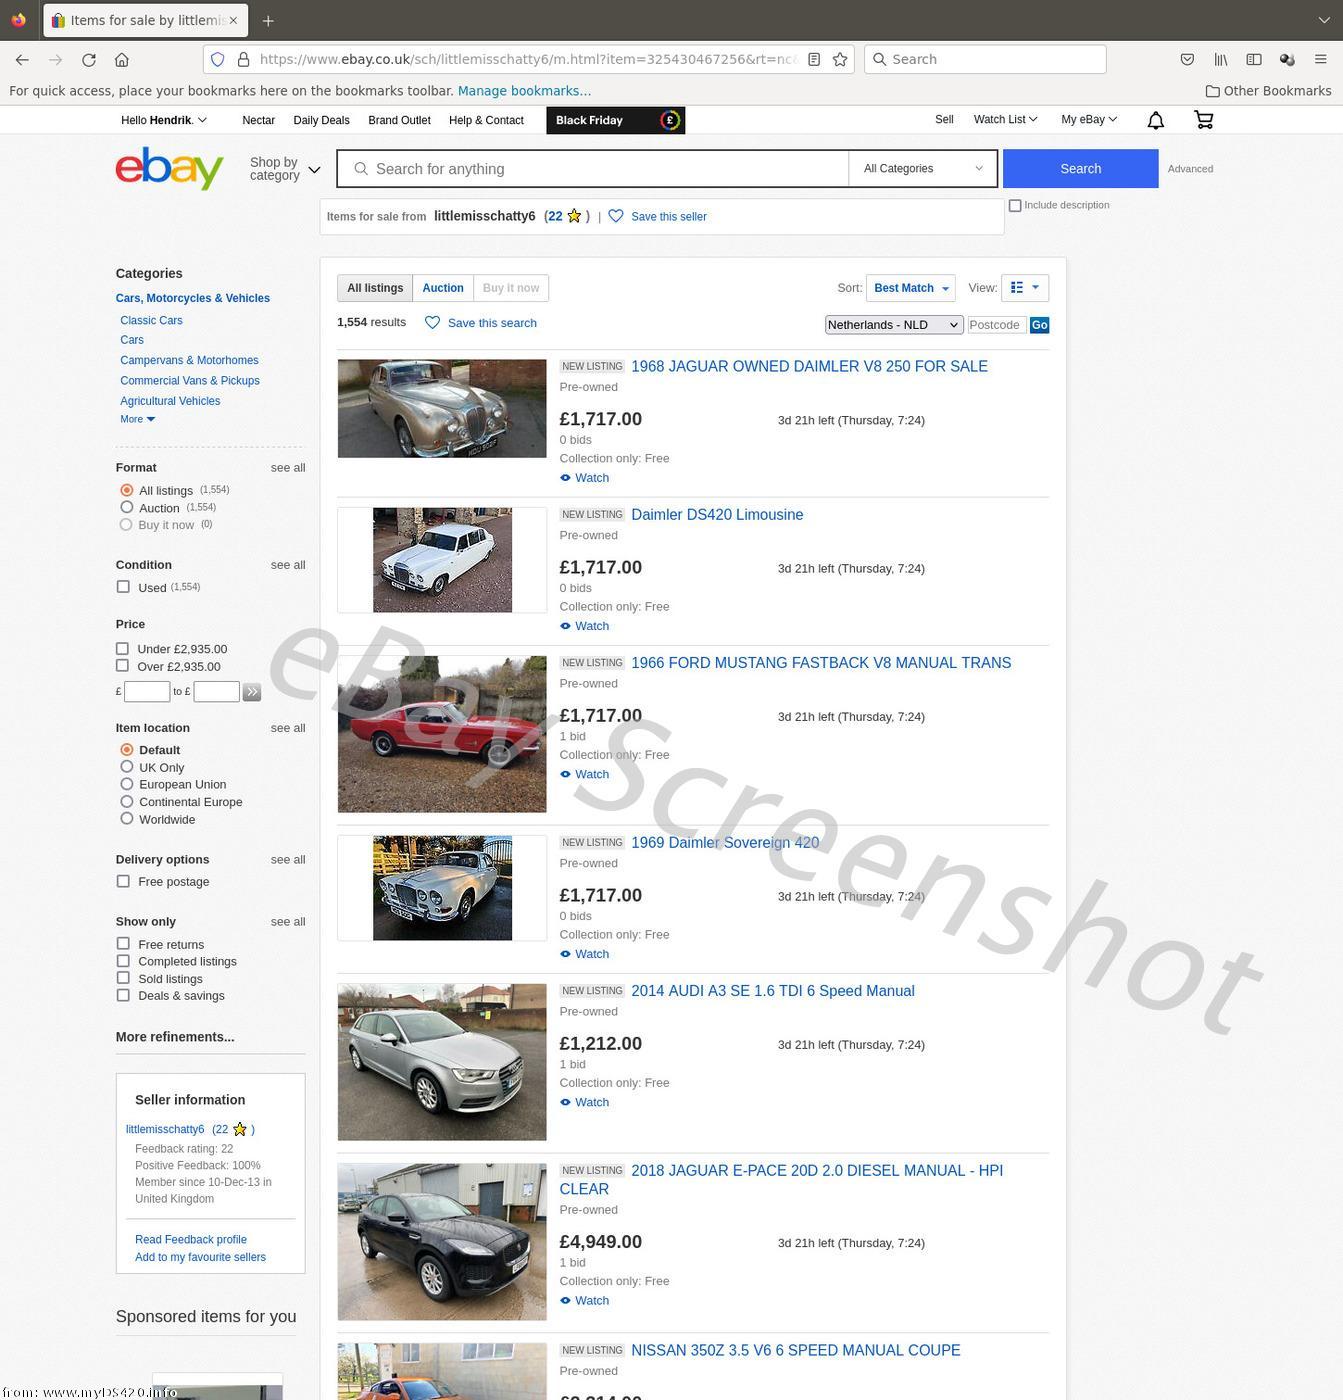The height and width of the screenshot is (1400, 1343).
Task: Open the Watch List menu
Action: pos(1004,120)
